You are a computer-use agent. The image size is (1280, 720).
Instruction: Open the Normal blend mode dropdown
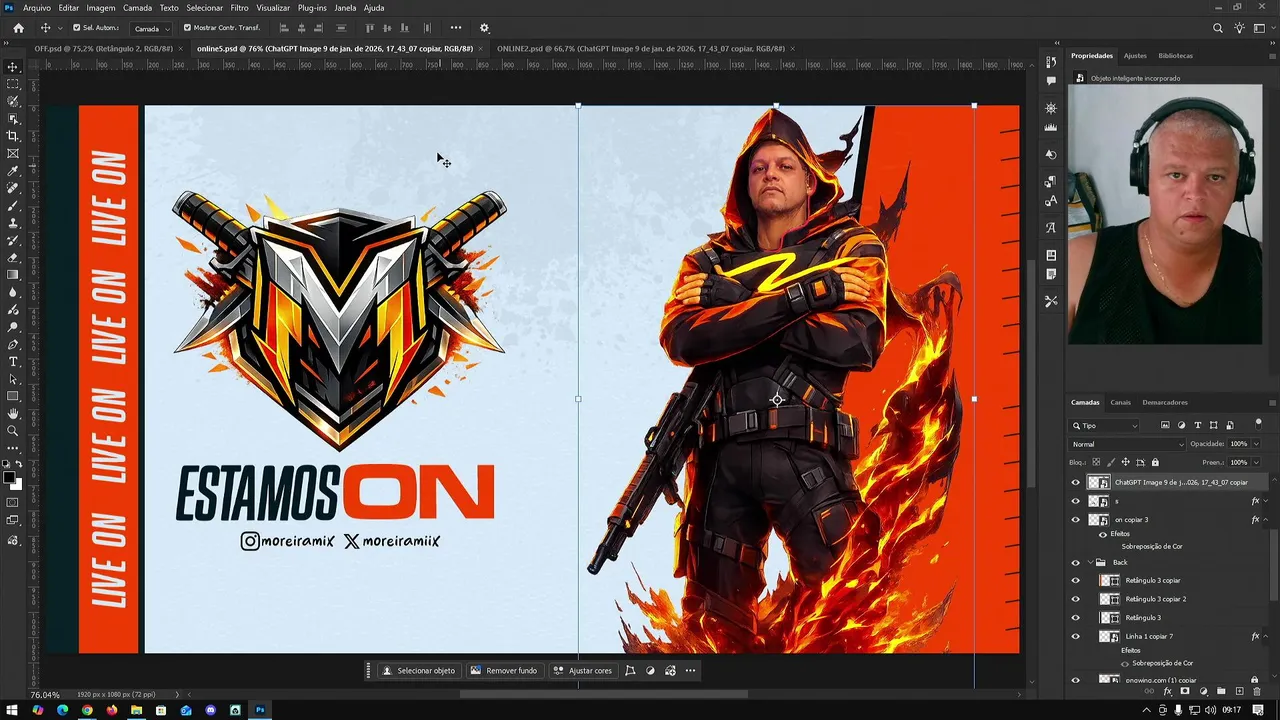[x=1128, y=444]
